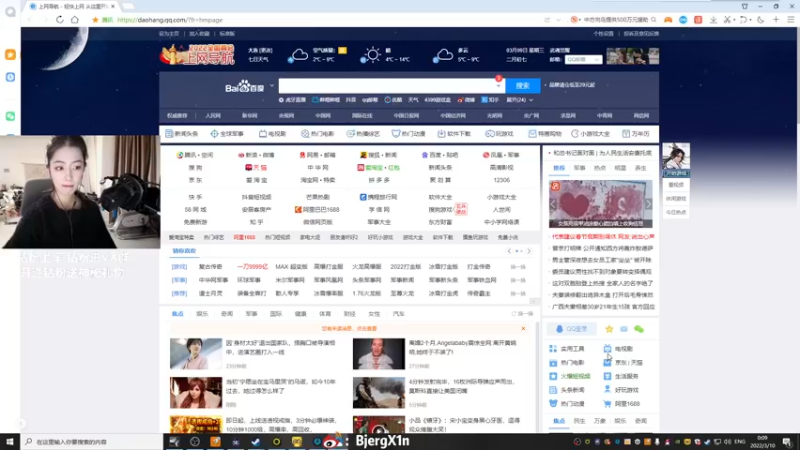Open the 拼多多 link
This screenshot has height=450, width=800.
(x=379, y=180)
